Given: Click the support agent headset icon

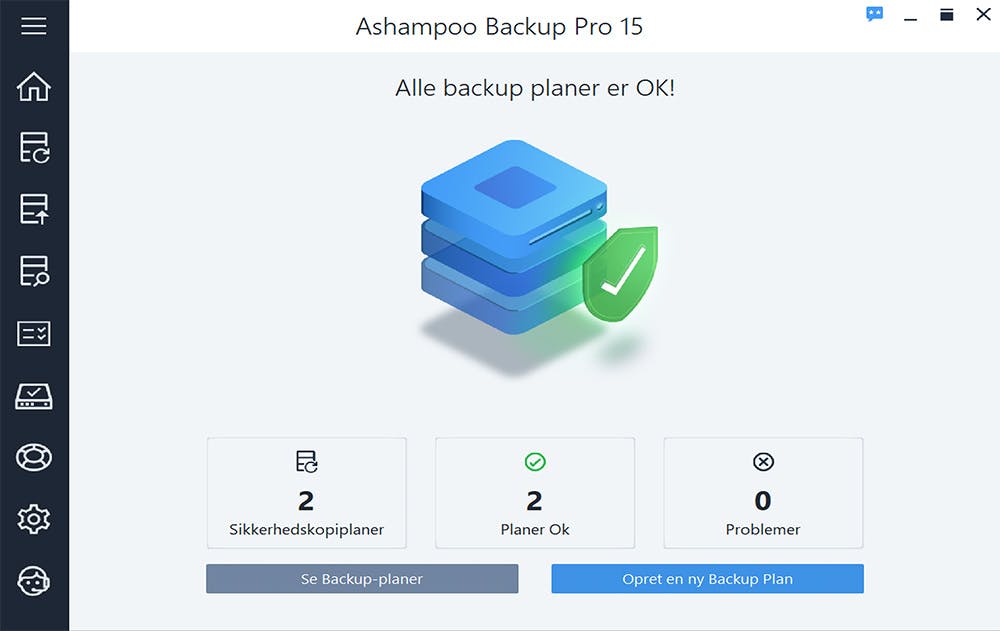Looking at the screenshot, I should pos(34,581).
